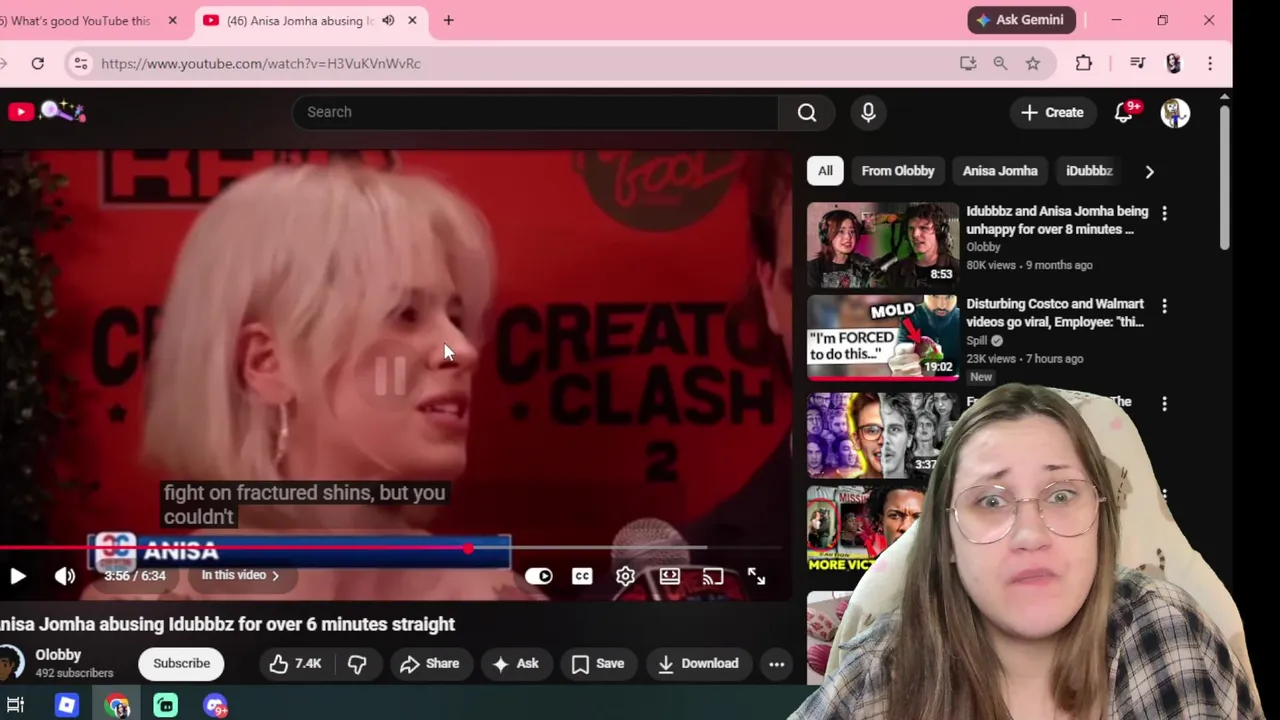Open Disturbing Costco and Walmart video title
This screenshot has width=1280, height=720.
pyautogui.click(x=1055, y=313)
